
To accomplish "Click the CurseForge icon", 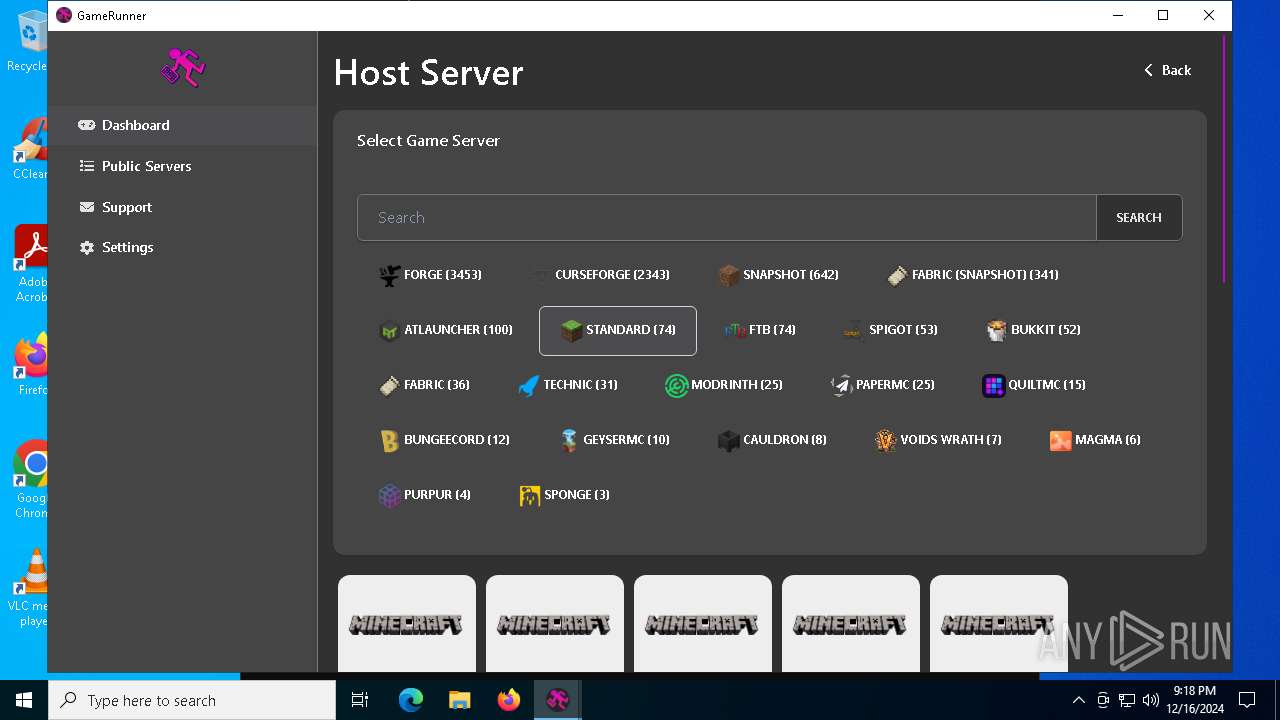I will [541, 275].
